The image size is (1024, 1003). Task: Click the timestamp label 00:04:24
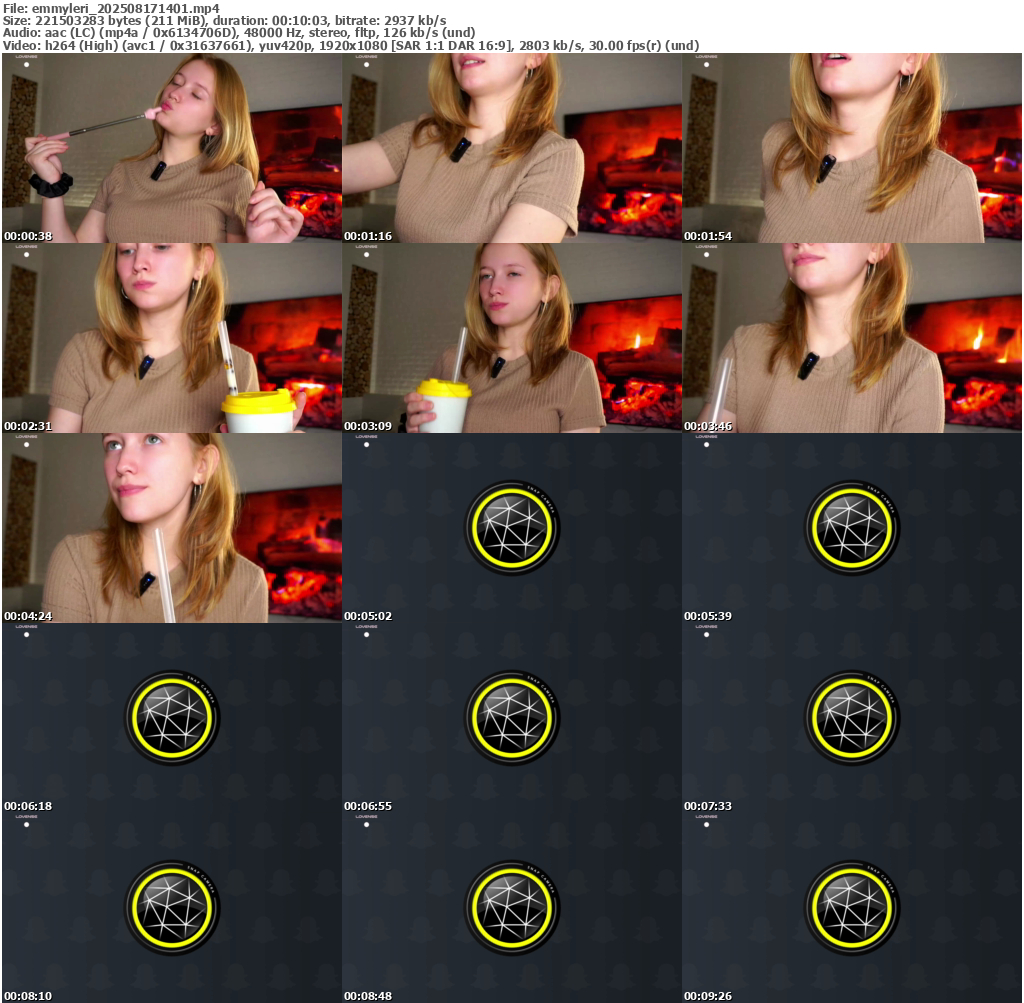coord(28,616)
